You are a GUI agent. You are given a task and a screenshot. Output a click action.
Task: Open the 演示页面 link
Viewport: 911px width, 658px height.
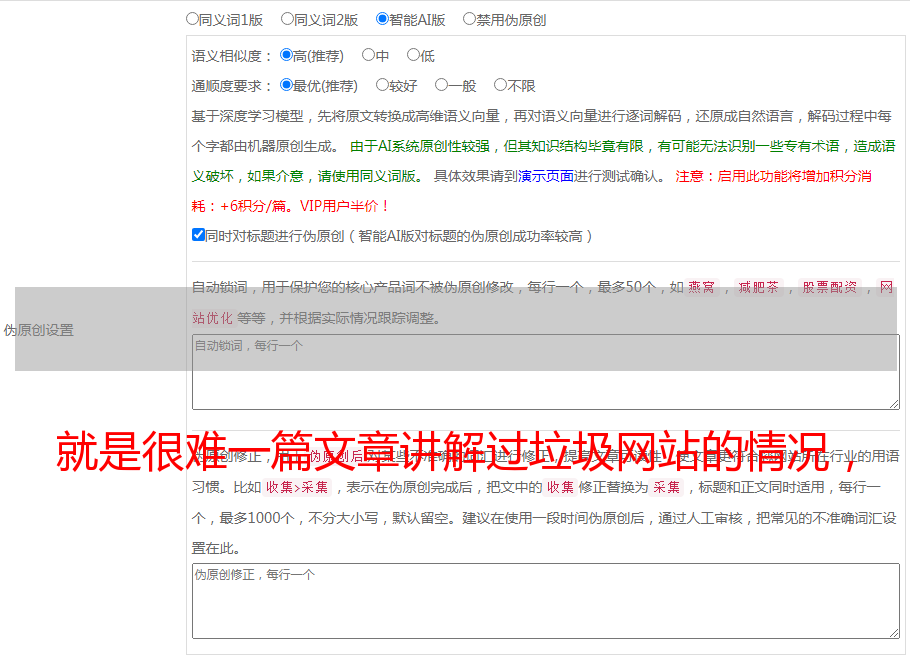[x=545, y=177]
